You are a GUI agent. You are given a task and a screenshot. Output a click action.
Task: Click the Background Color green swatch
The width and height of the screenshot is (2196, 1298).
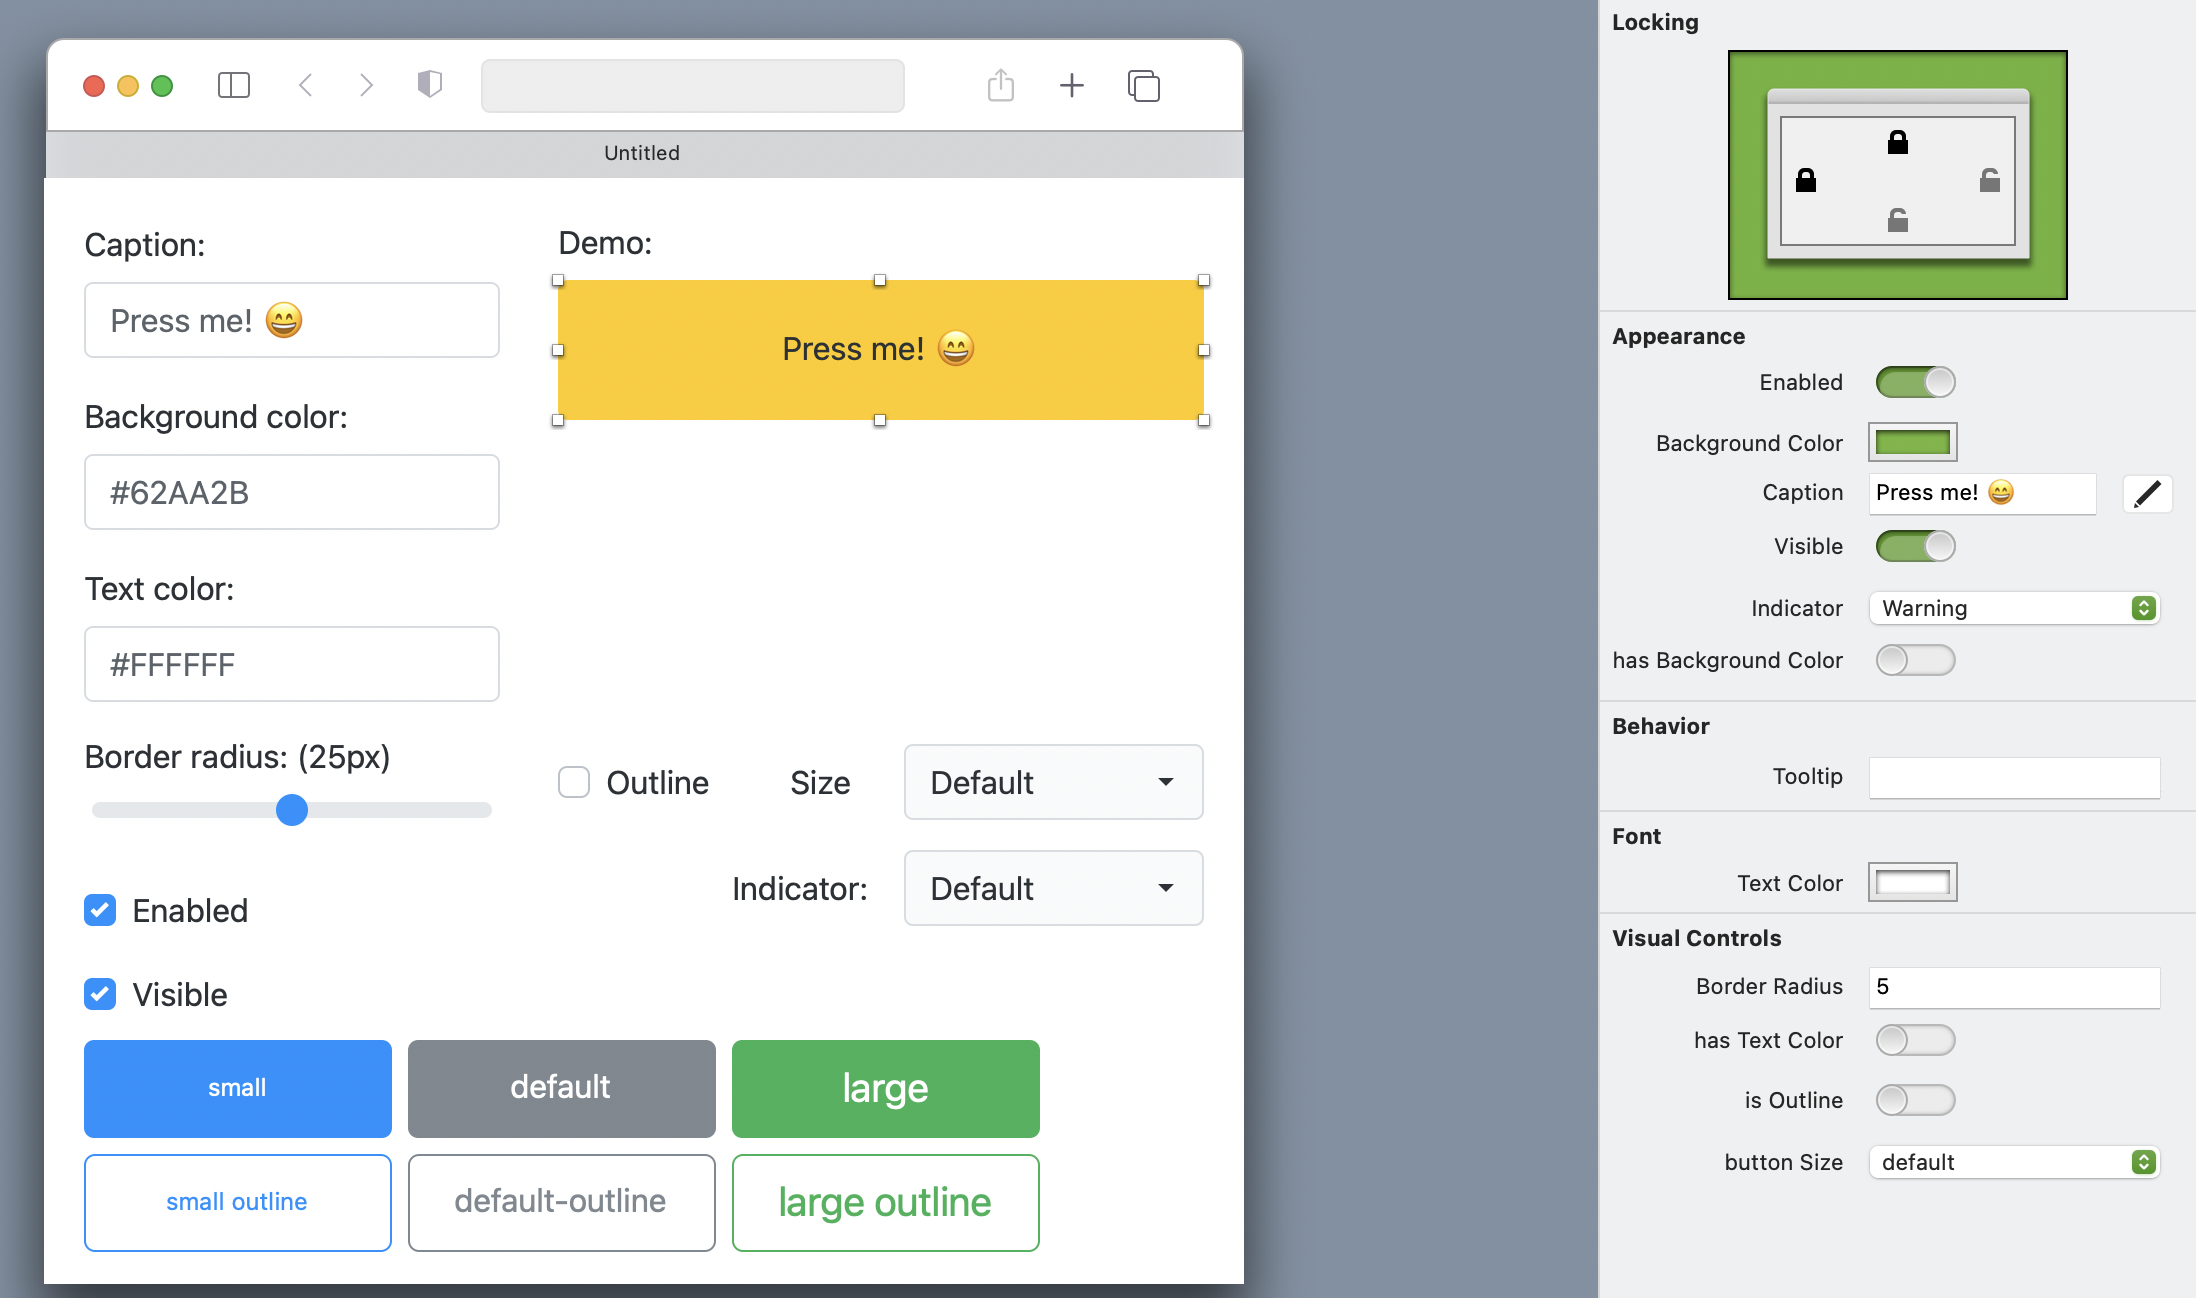1912,442
